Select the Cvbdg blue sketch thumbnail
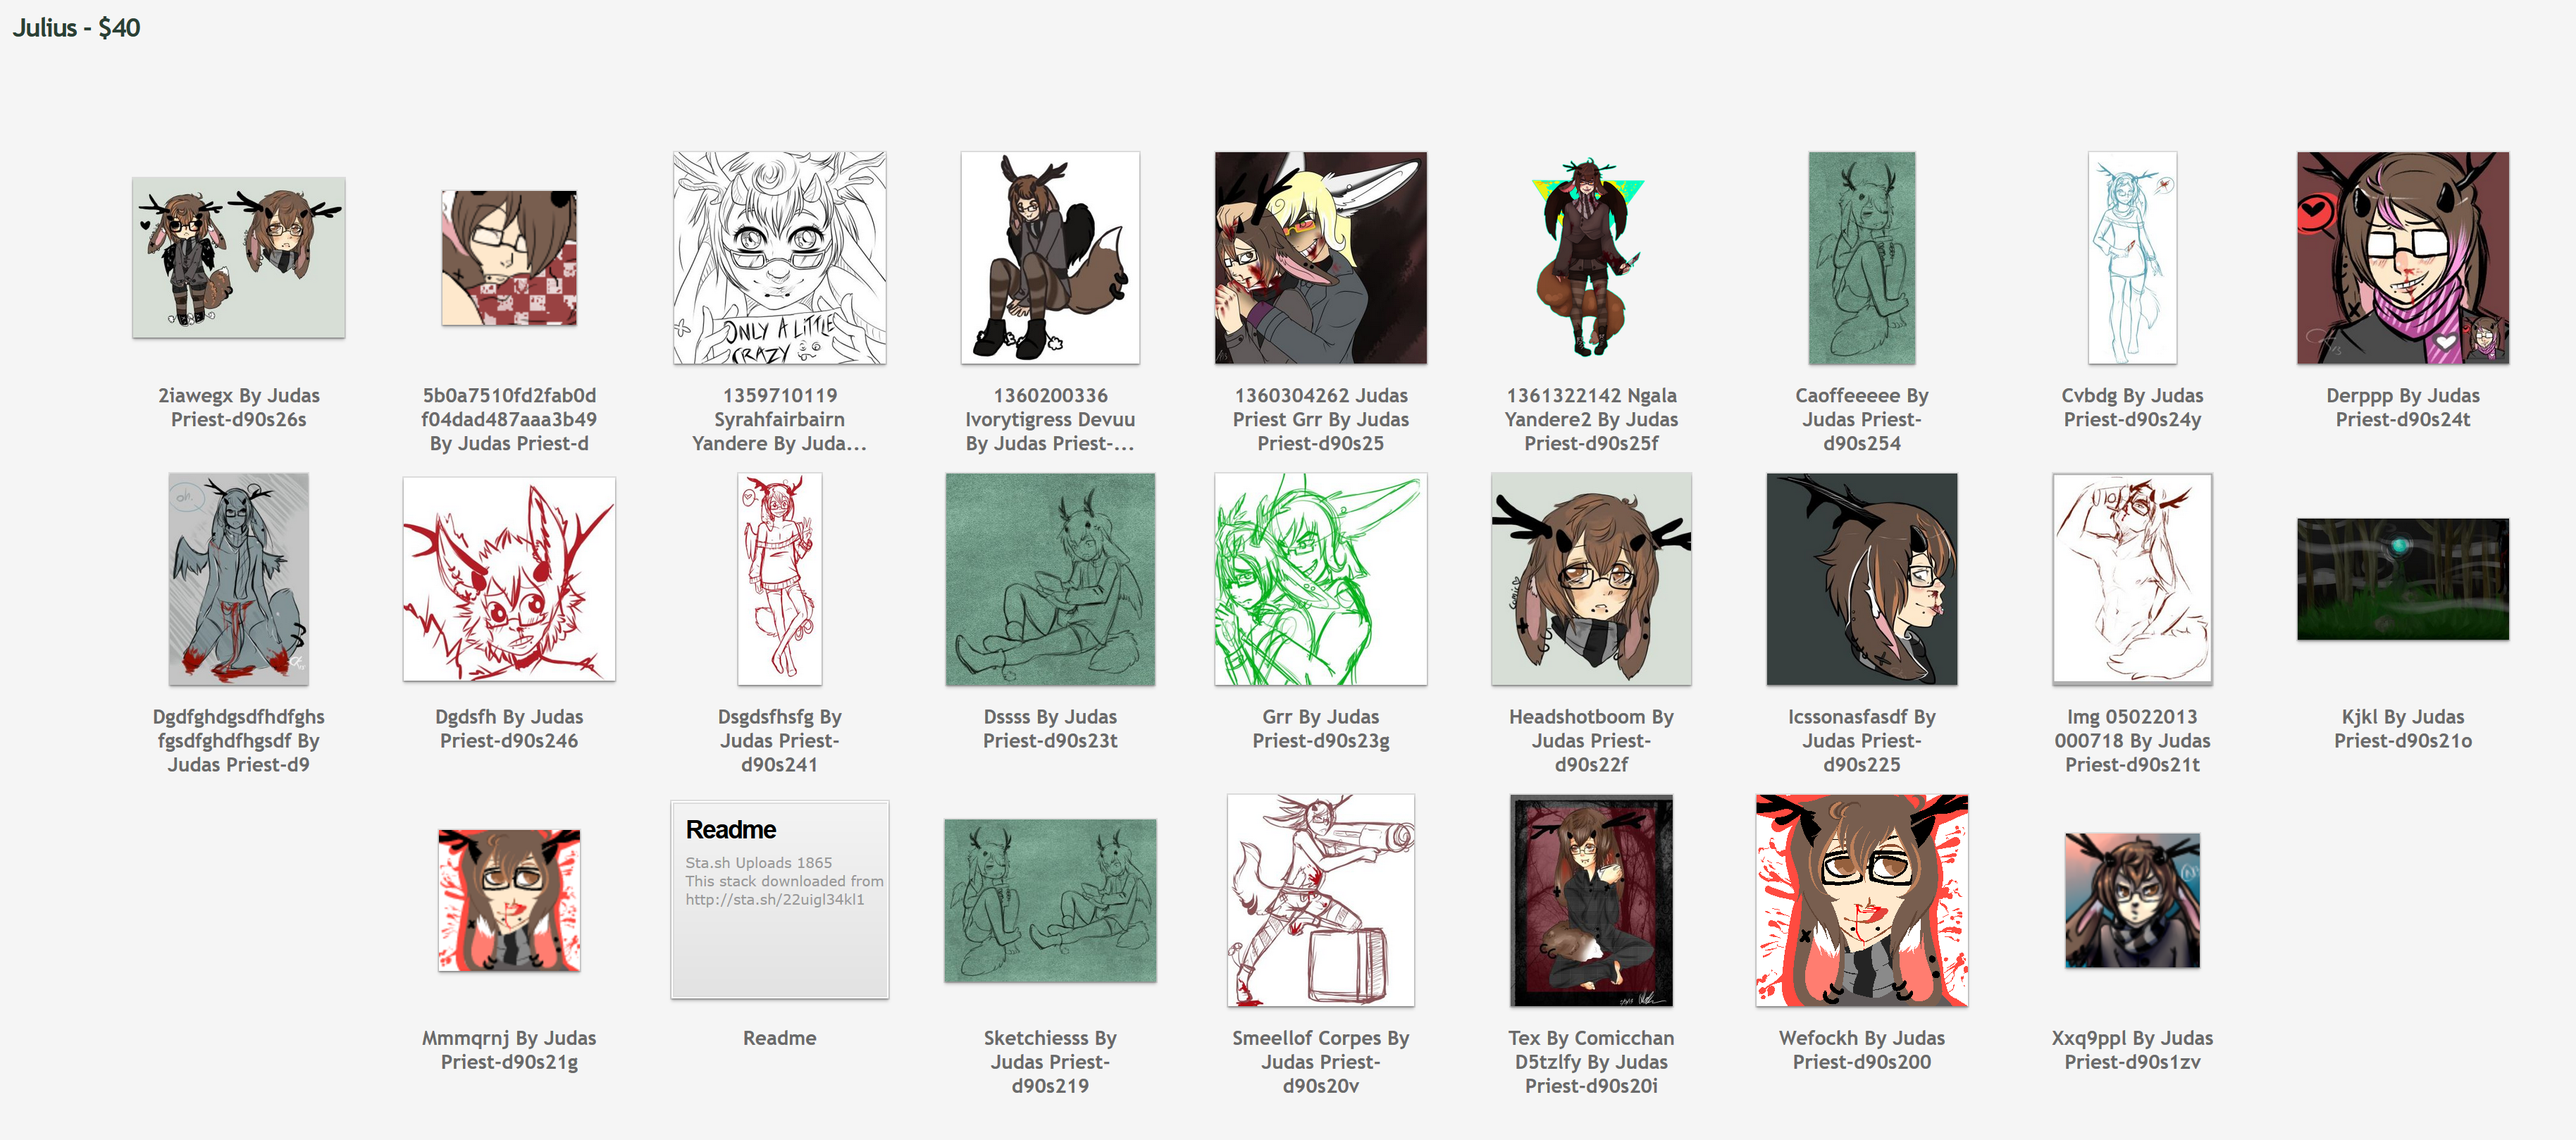 pos(2132,258)
